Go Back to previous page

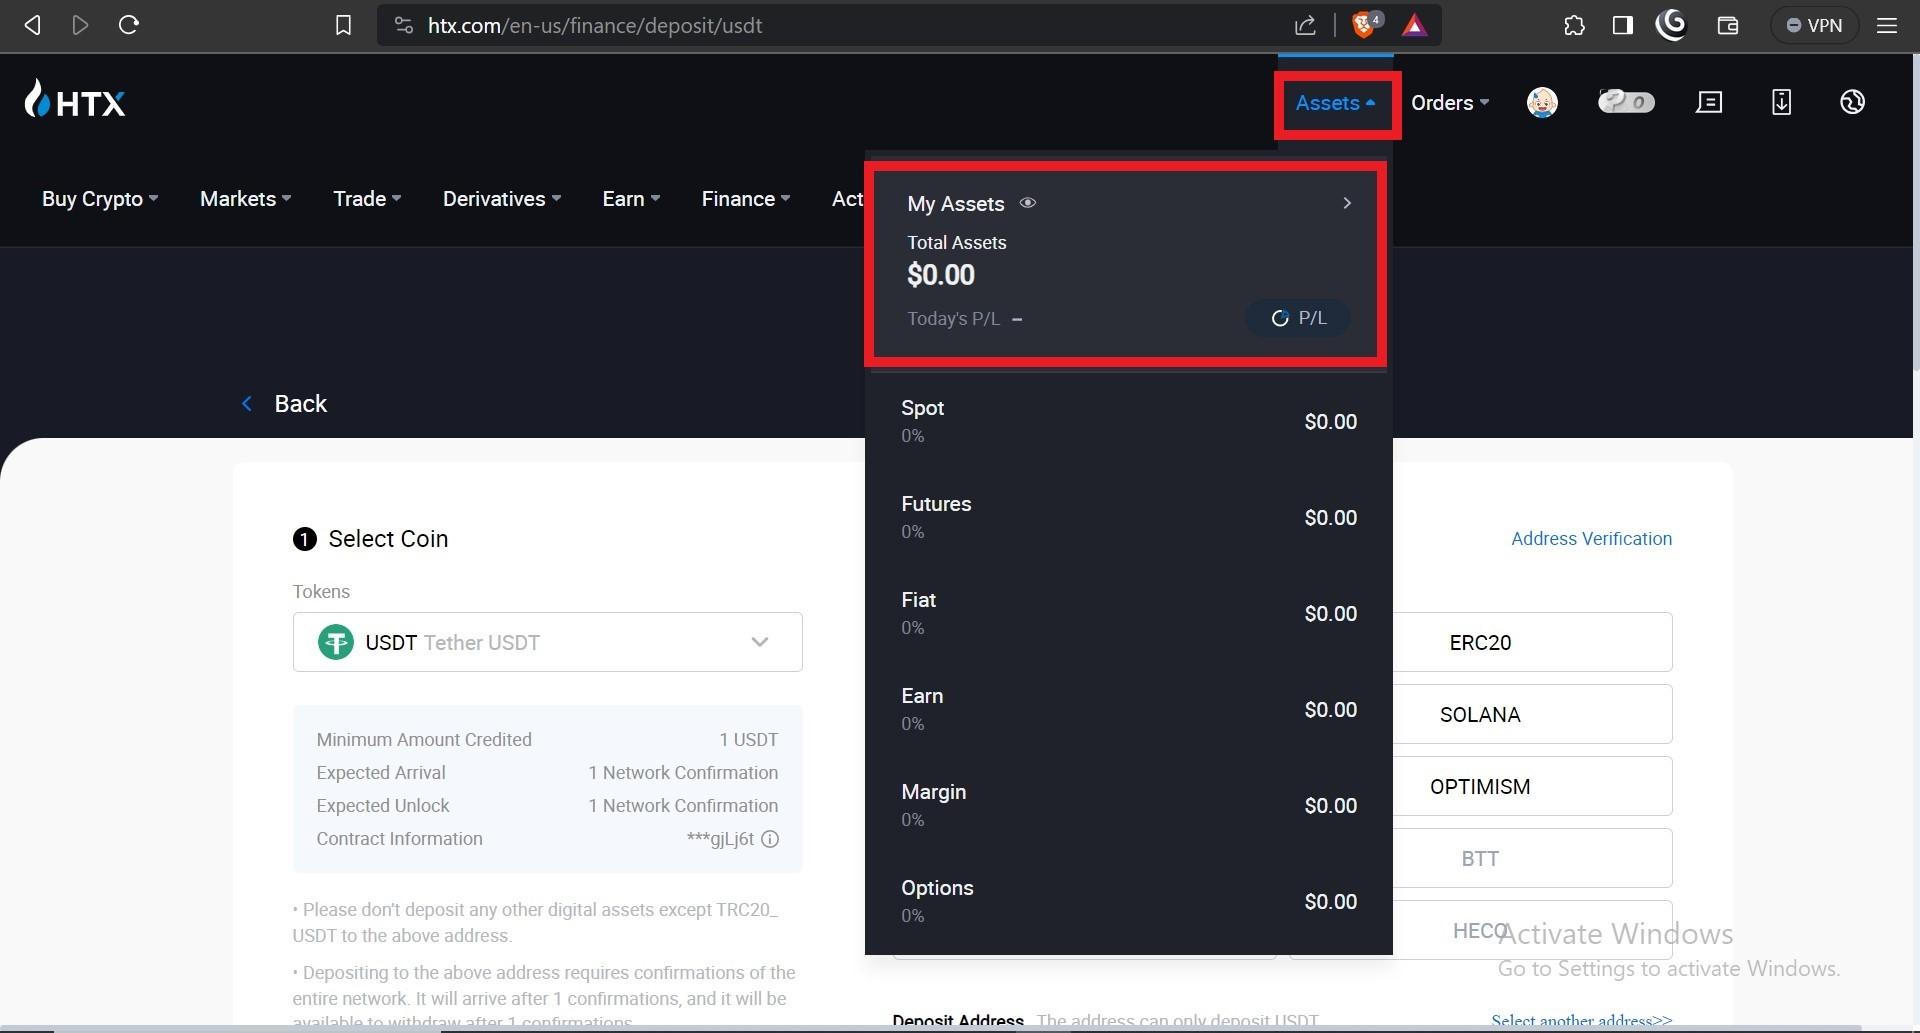285,403
